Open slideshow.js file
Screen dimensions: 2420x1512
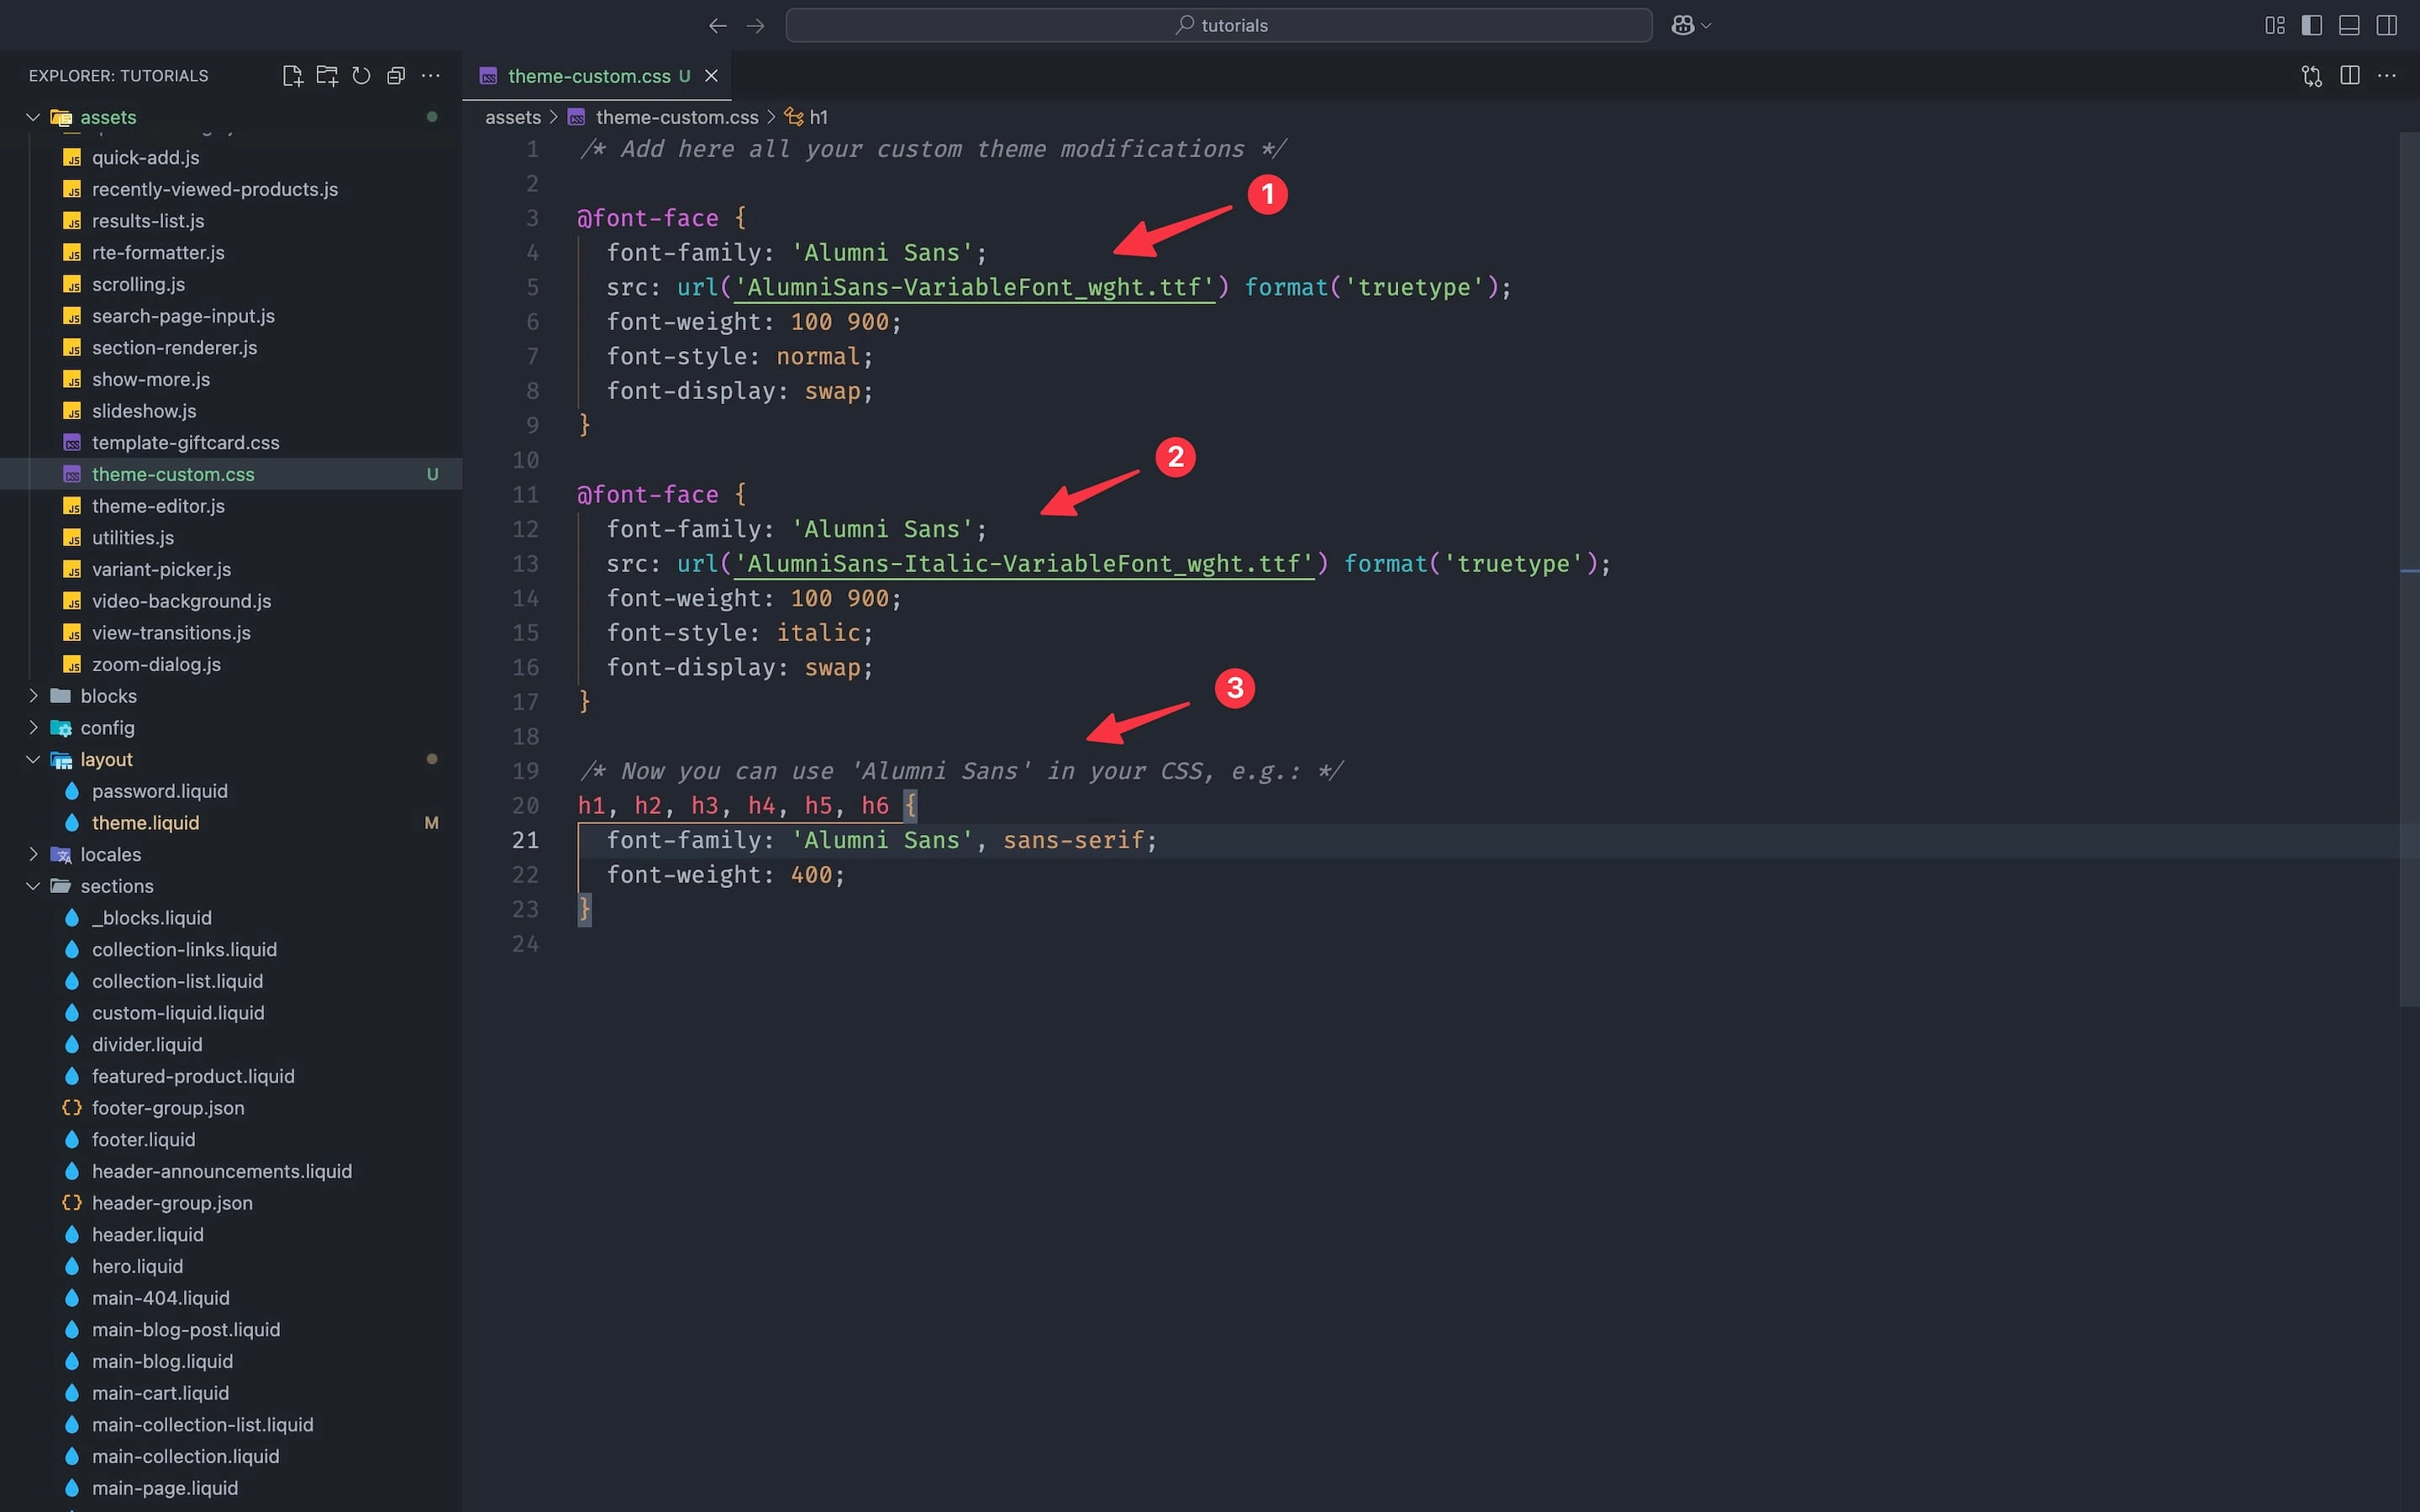point(144,411)
